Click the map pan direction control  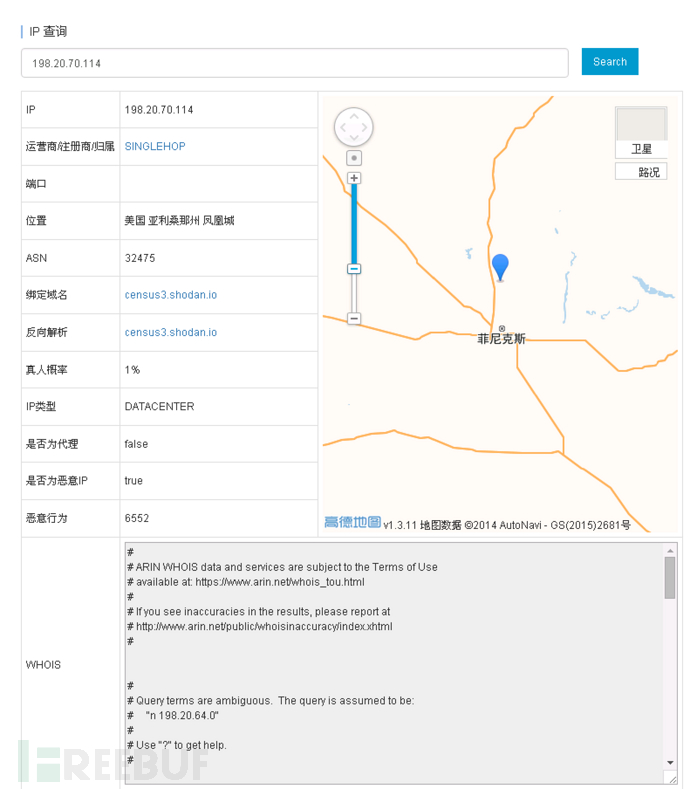(x=354, y=127)
